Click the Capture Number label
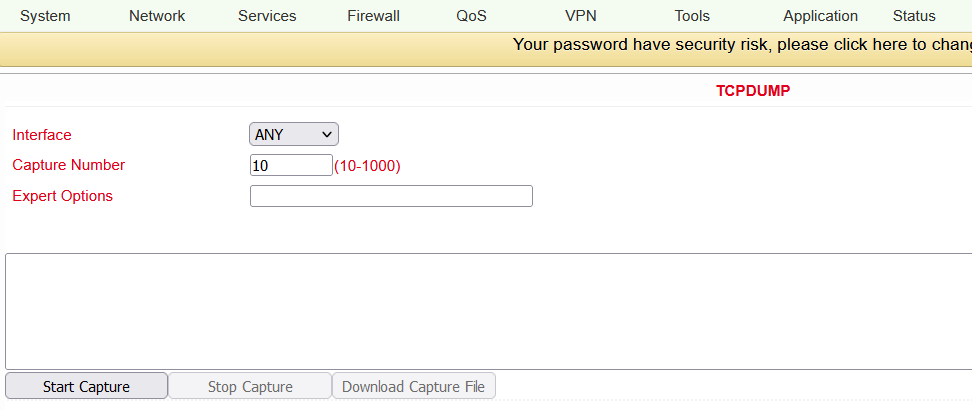The height and width of the screenshot is (410, 972). tap(69, 165)
